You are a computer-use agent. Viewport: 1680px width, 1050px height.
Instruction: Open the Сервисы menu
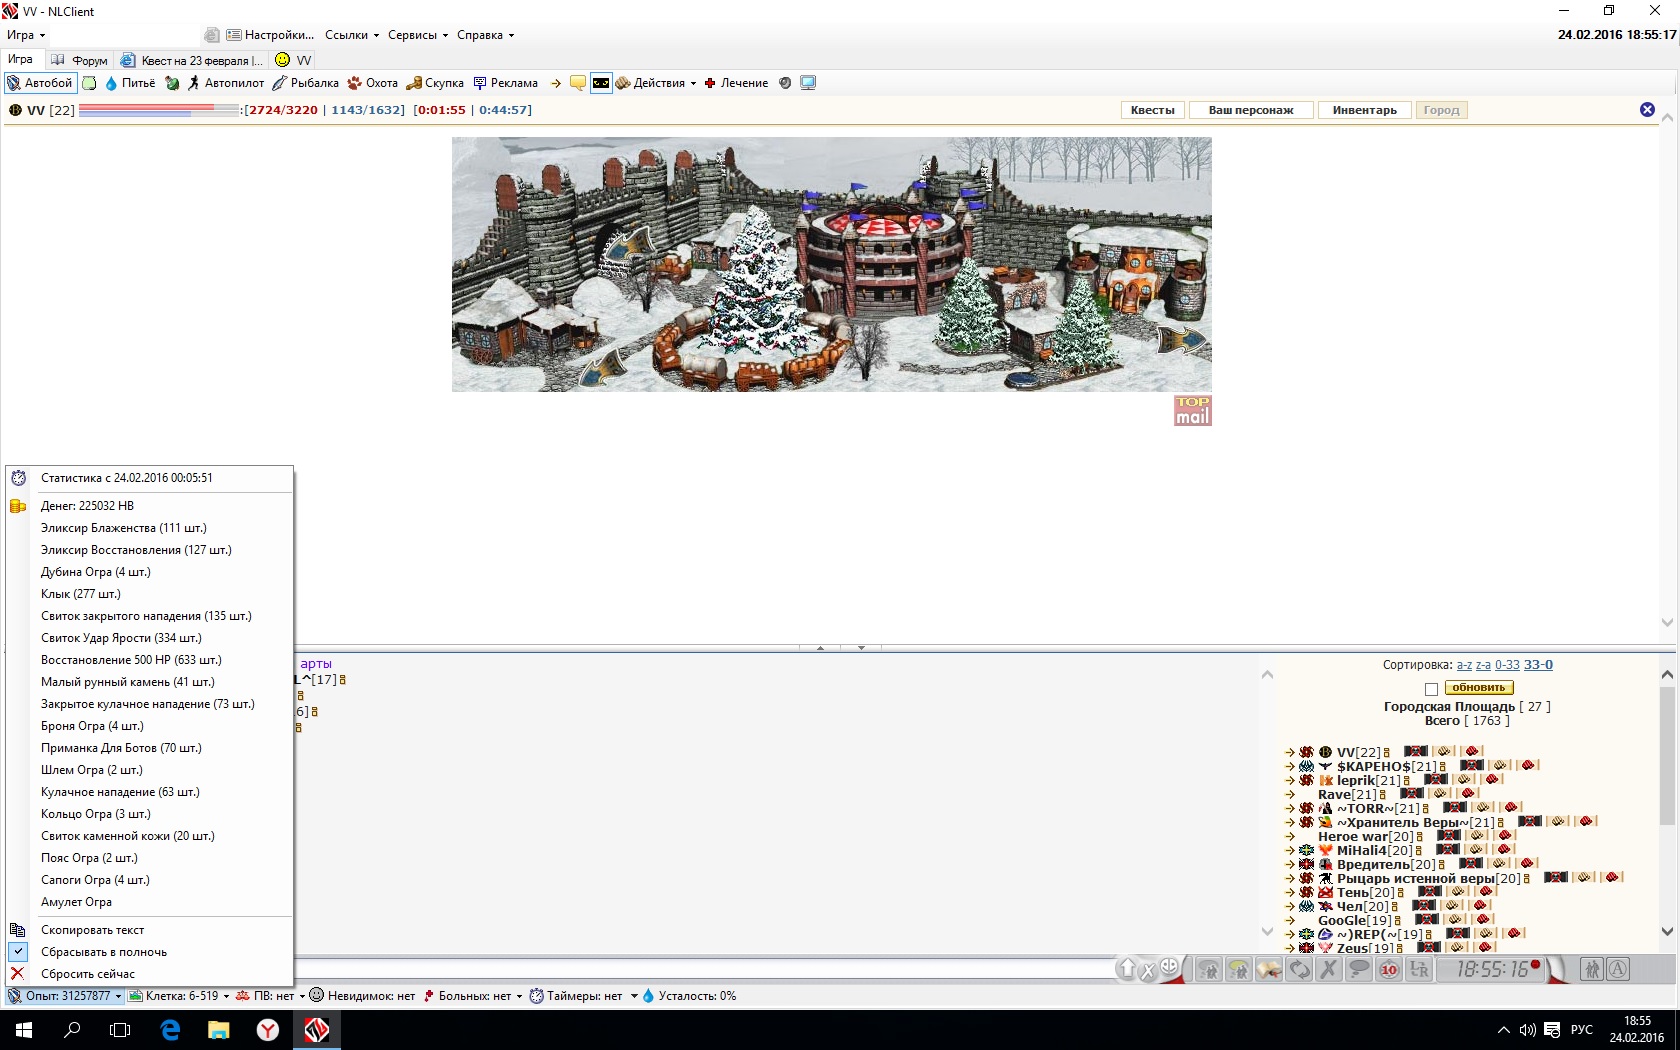[418, 35]
